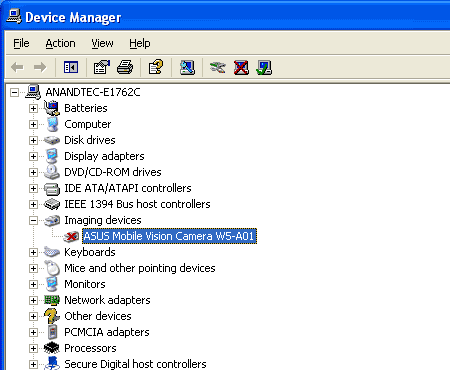The image size is (450, 370).
Task: Expand the Monitors category
Action: point(33,284)
